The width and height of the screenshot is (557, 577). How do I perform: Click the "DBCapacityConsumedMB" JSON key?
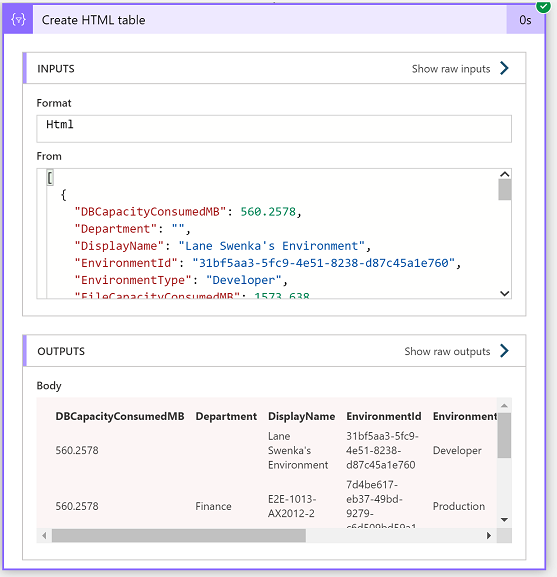click(x=150, y=212)
